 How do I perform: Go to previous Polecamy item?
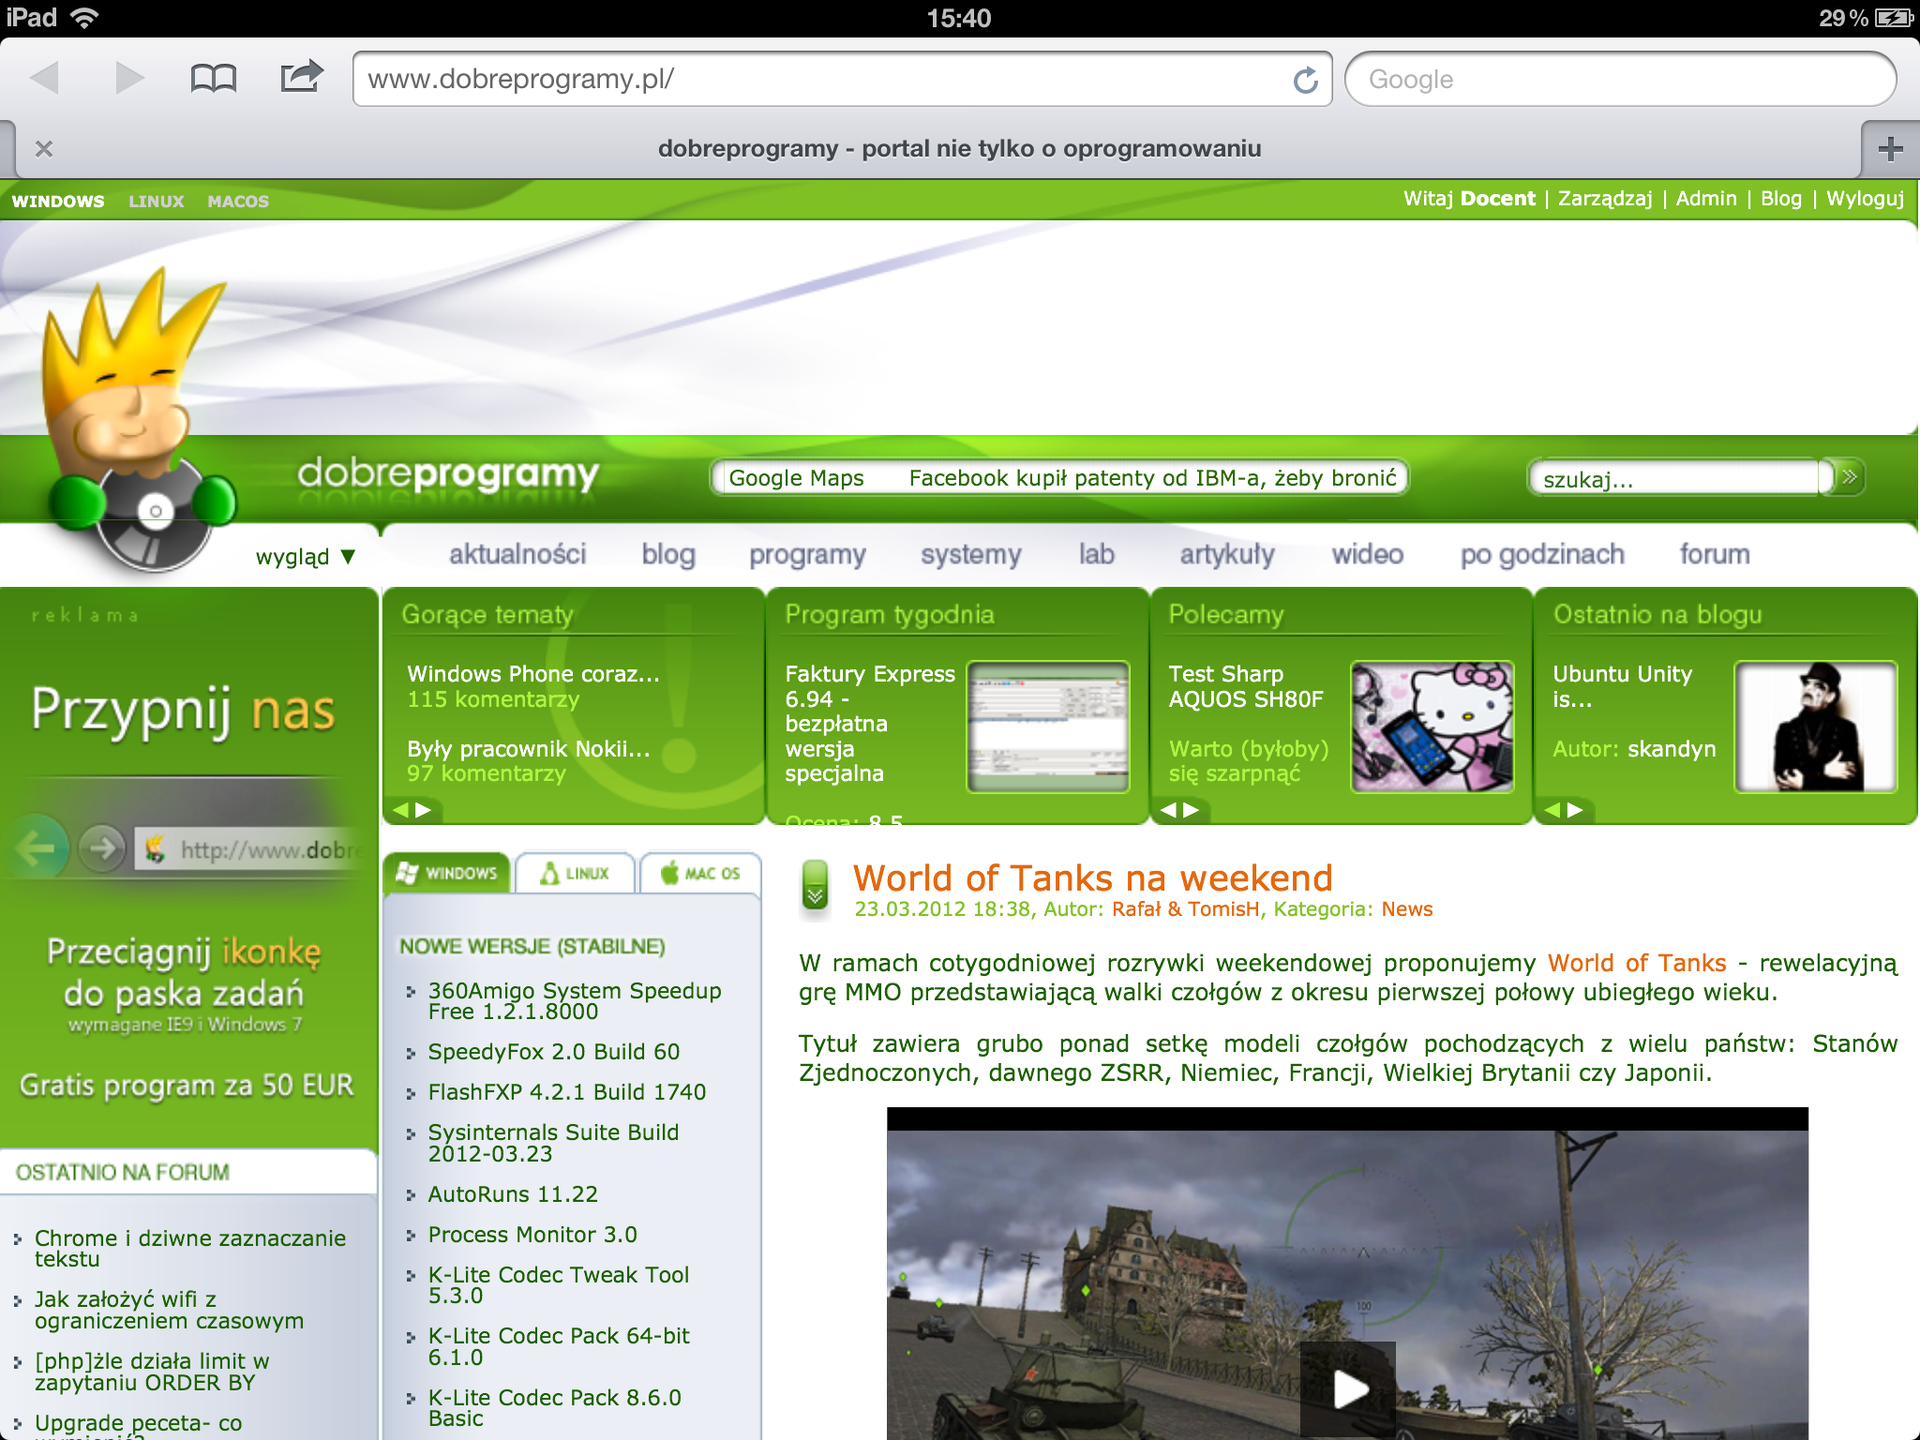tap(1168, 810)
